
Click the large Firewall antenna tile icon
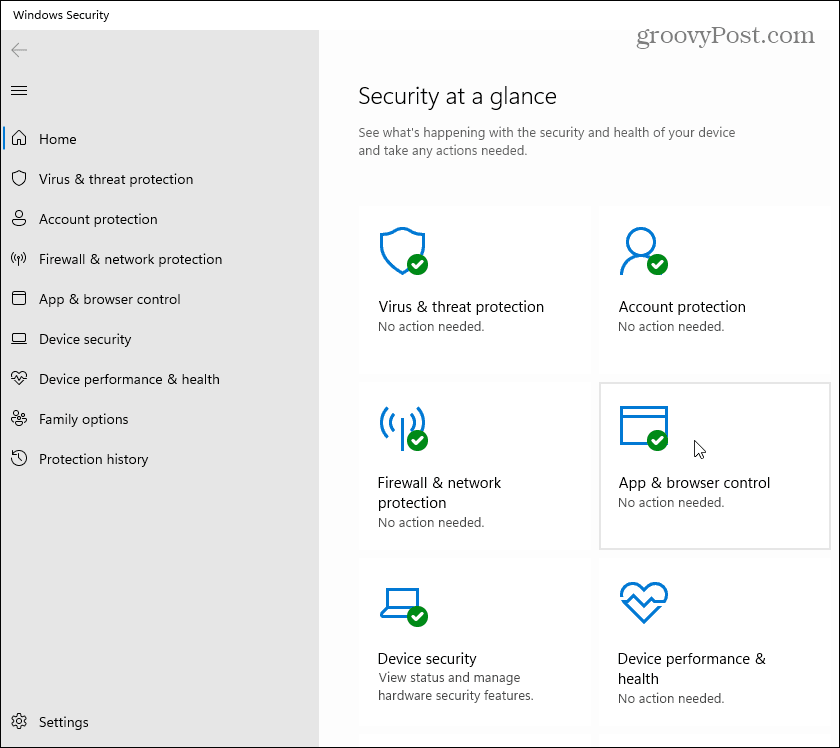coord(403,428)
